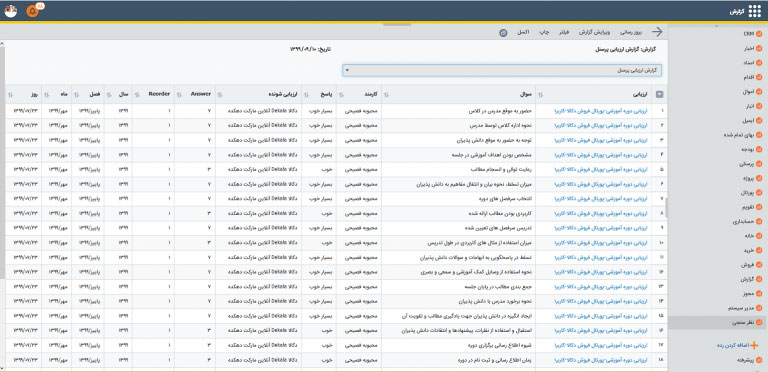Open the بودجه module in sidebar

tap(751, 149)
